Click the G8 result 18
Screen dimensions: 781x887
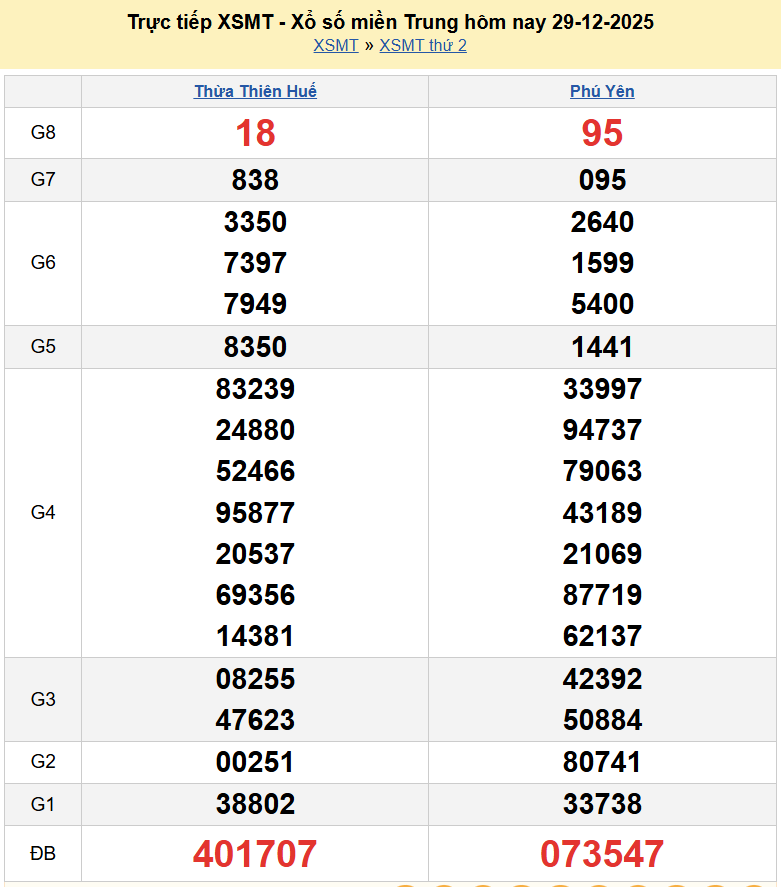point(255,133)
